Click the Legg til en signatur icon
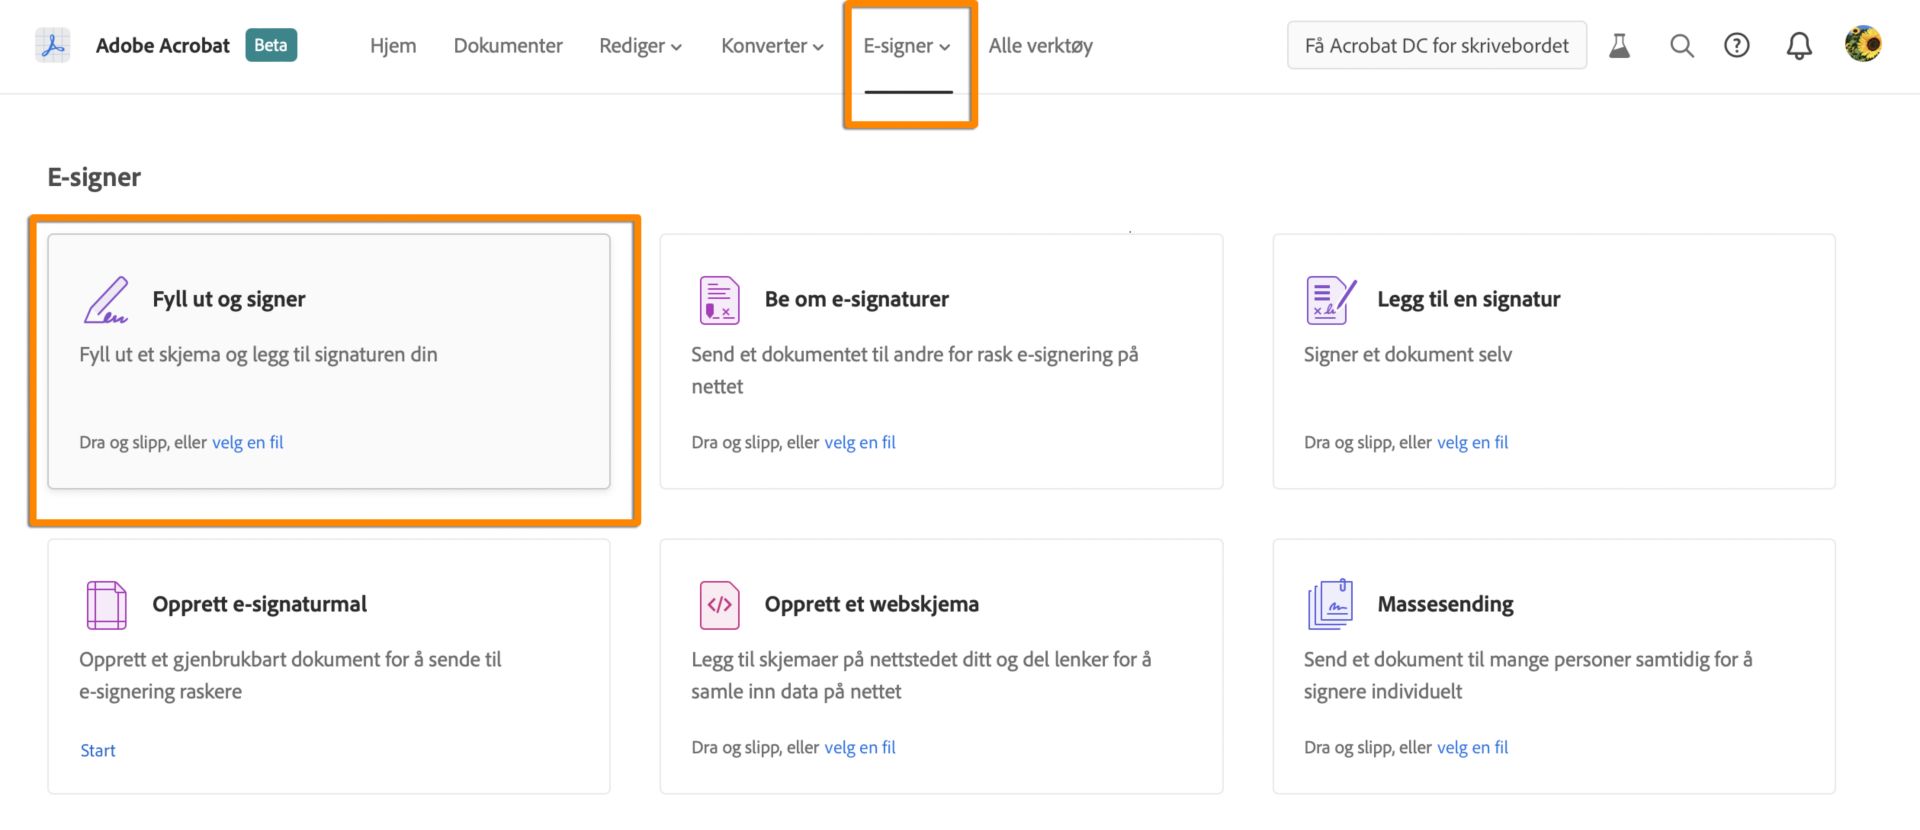Image resolution: width=1920 pixels, height=830 pixels. (x=1331, y=300)
